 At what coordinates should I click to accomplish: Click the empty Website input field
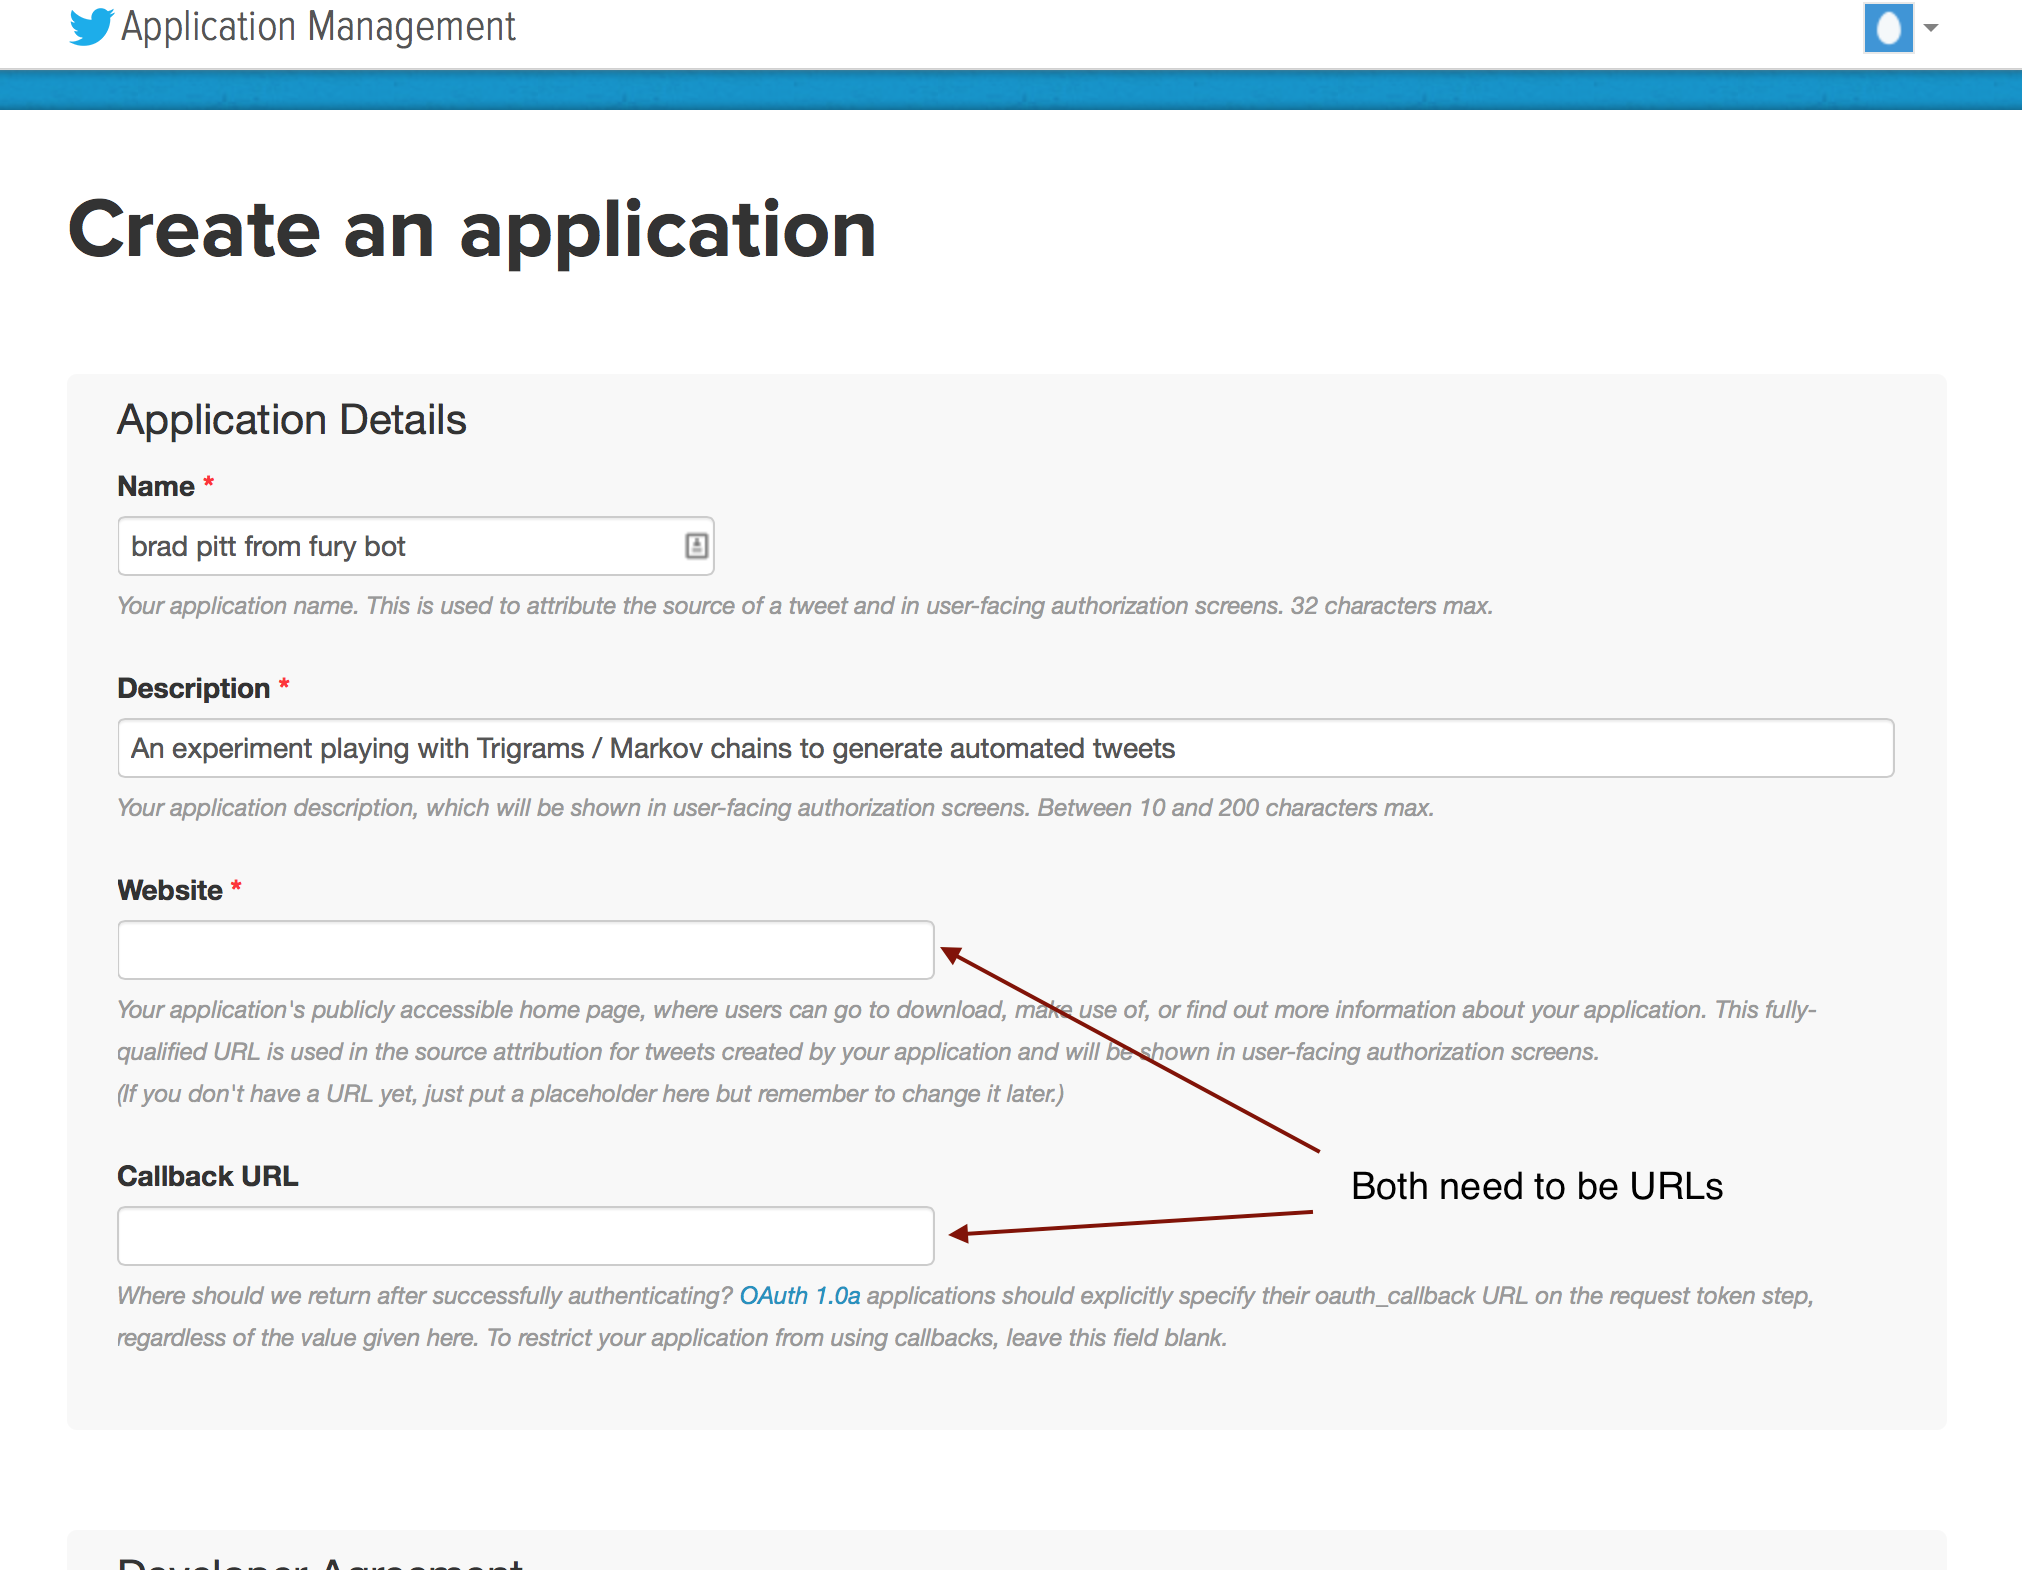click(x=525, y=950)
